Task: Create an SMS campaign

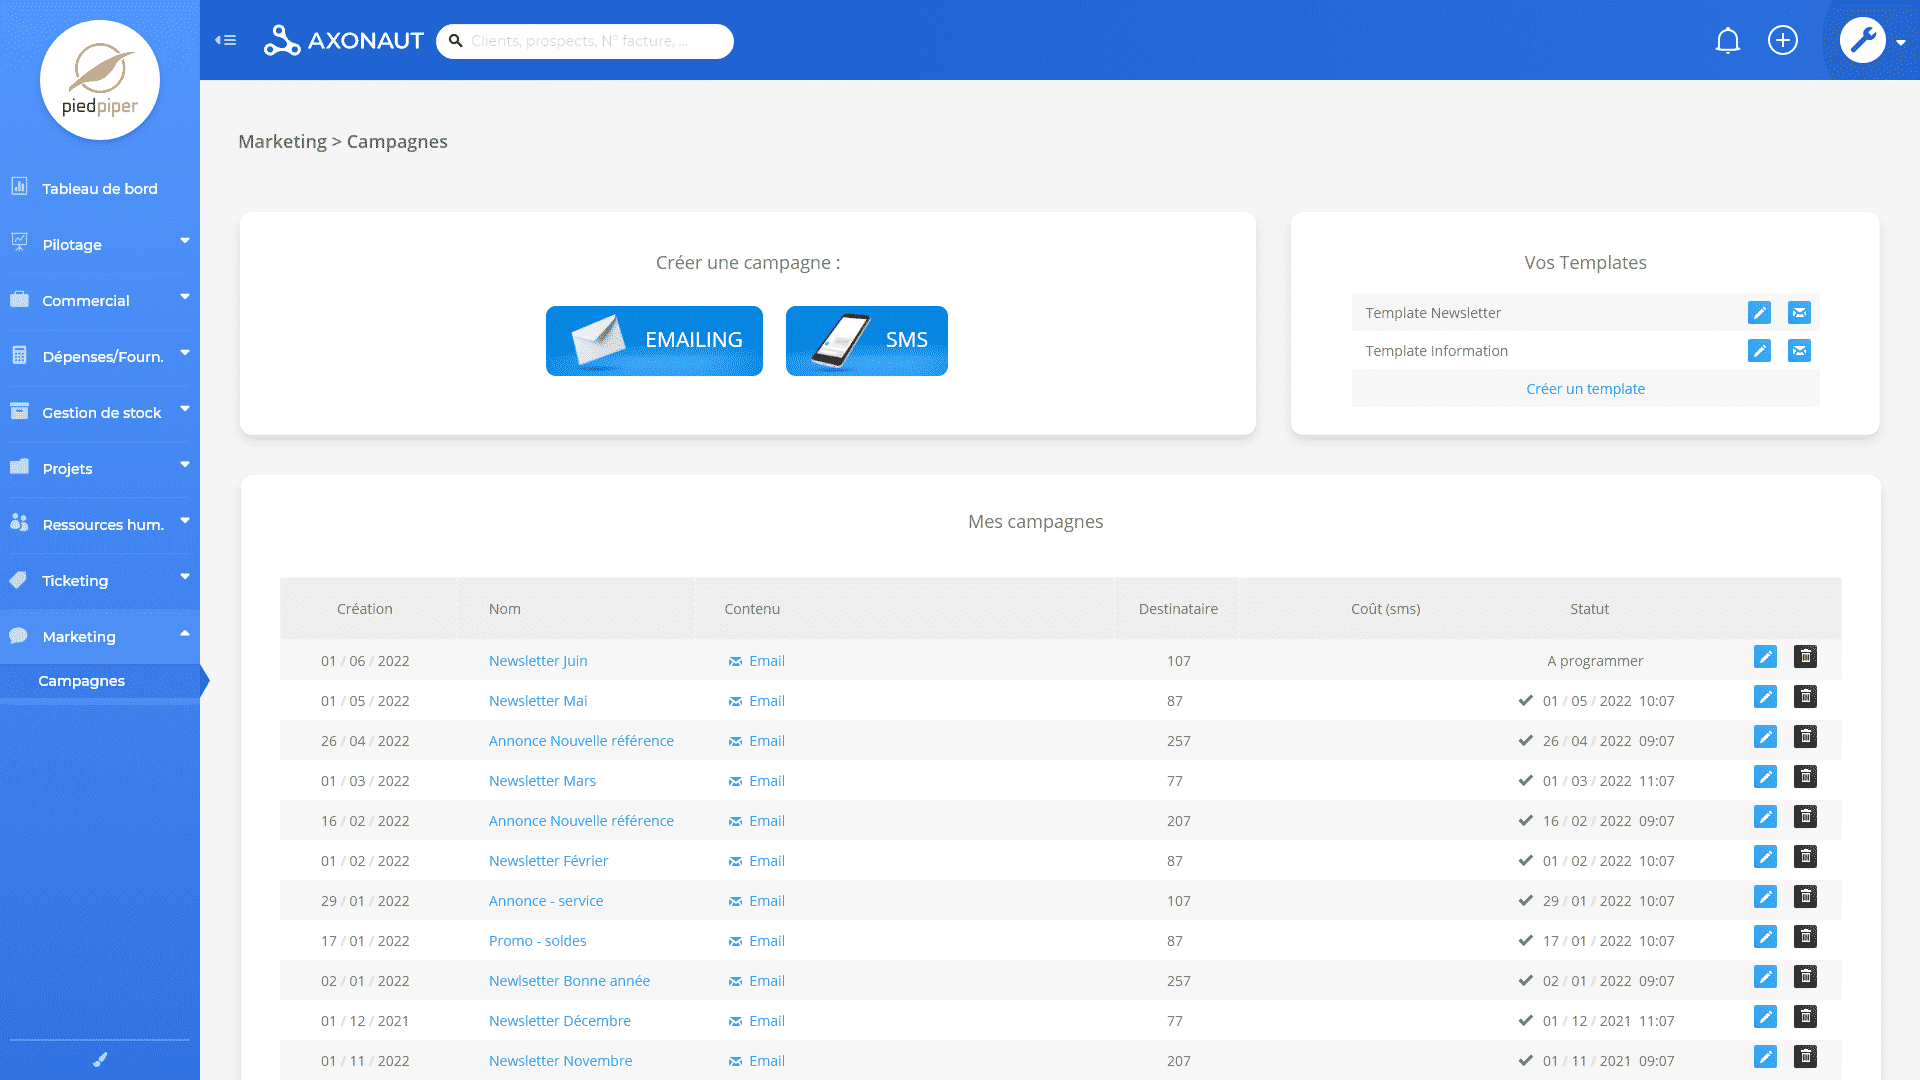Action: pos(866,341)
